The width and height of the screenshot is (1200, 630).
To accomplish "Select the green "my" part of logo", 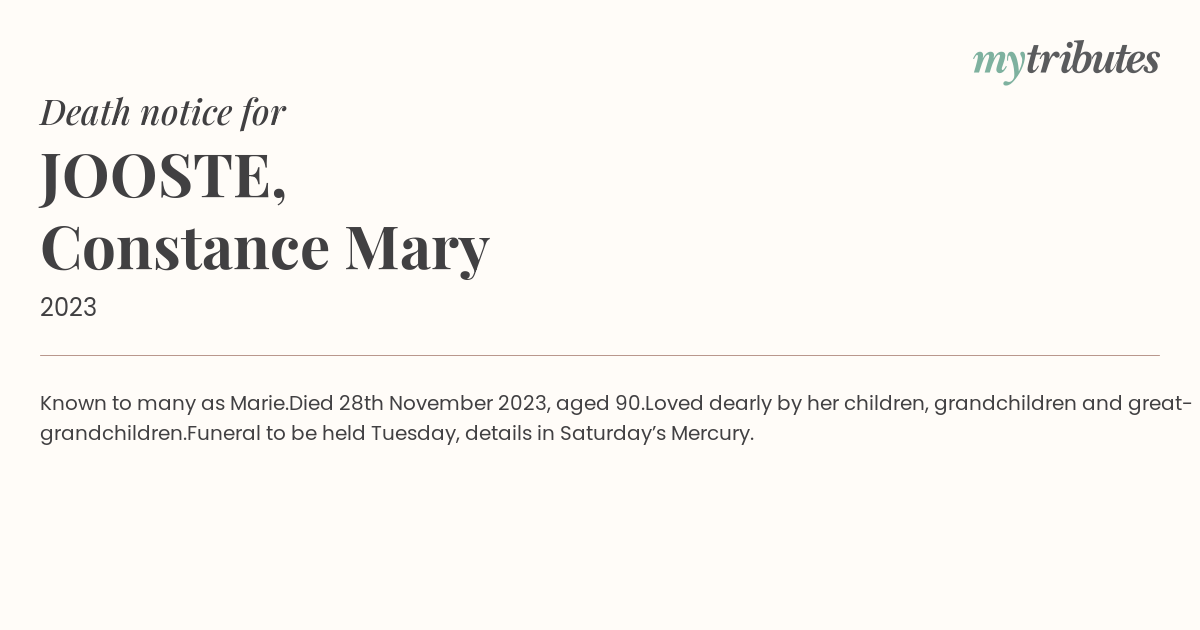I will (998, 64).
